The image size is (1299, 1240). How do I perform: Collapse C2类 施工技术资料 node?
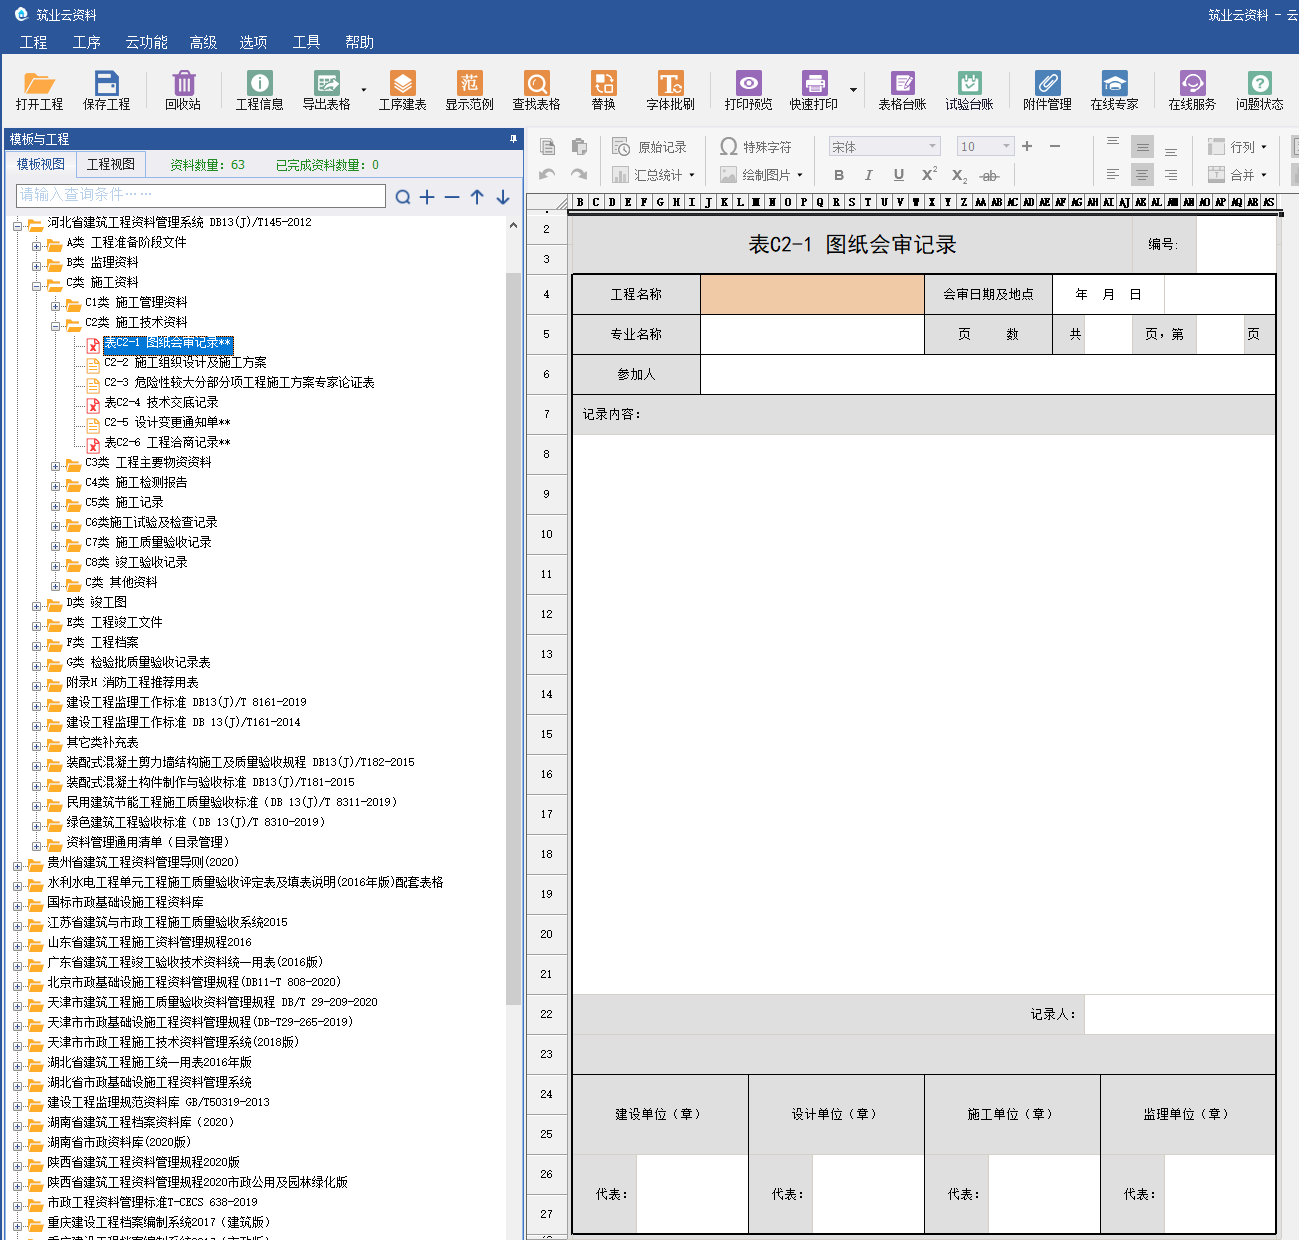pyautogui.click(x=56, y=325)
